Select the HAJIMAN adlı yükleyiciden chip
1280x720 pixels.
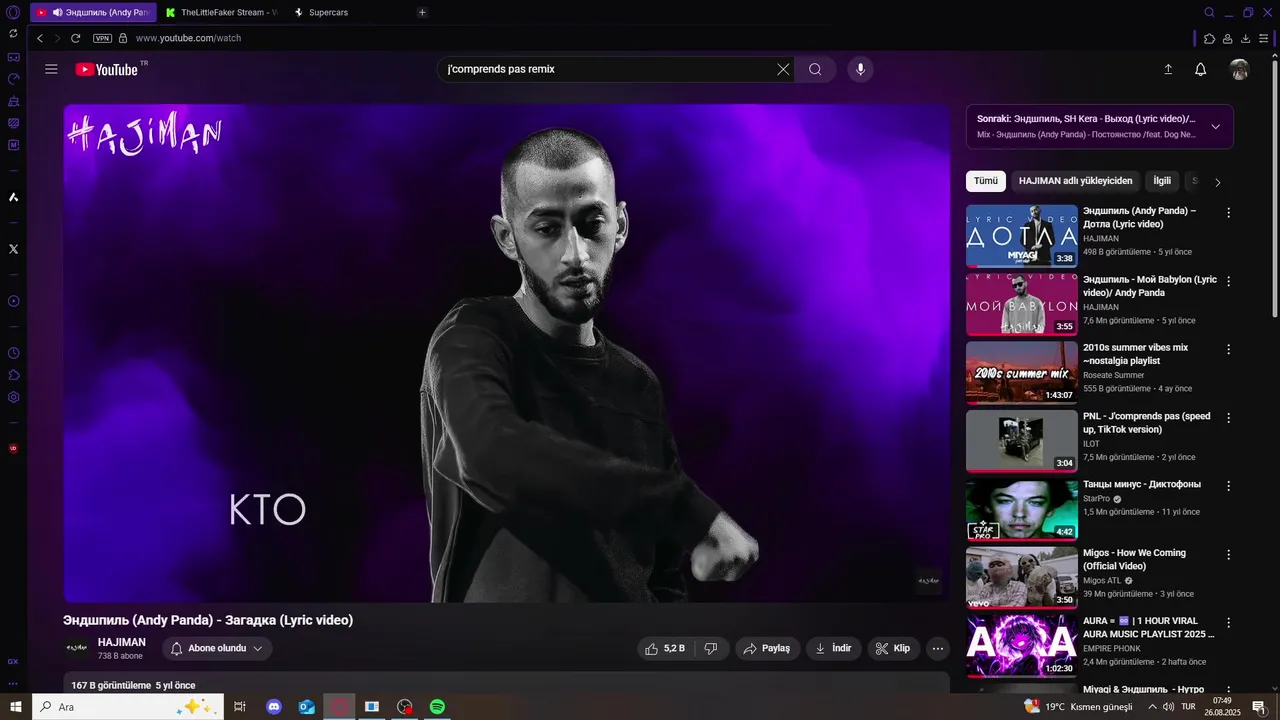click(1076, 181)
